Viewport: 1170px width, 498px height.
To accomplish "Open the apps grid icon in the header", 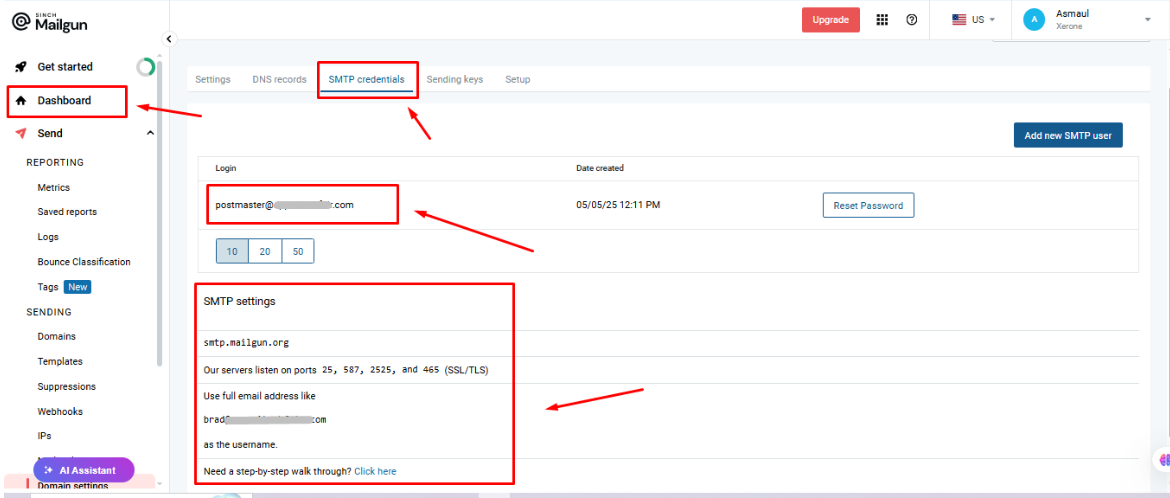I will point(882,20).
